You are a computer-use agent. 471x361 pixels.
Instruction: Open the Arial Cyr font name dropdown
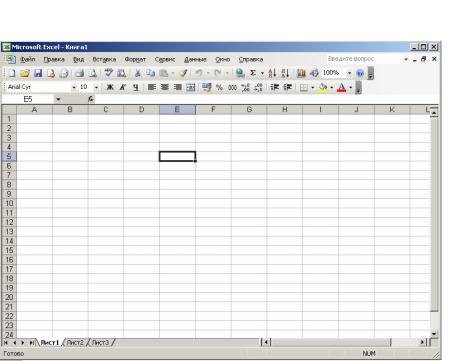pos(74,87)
